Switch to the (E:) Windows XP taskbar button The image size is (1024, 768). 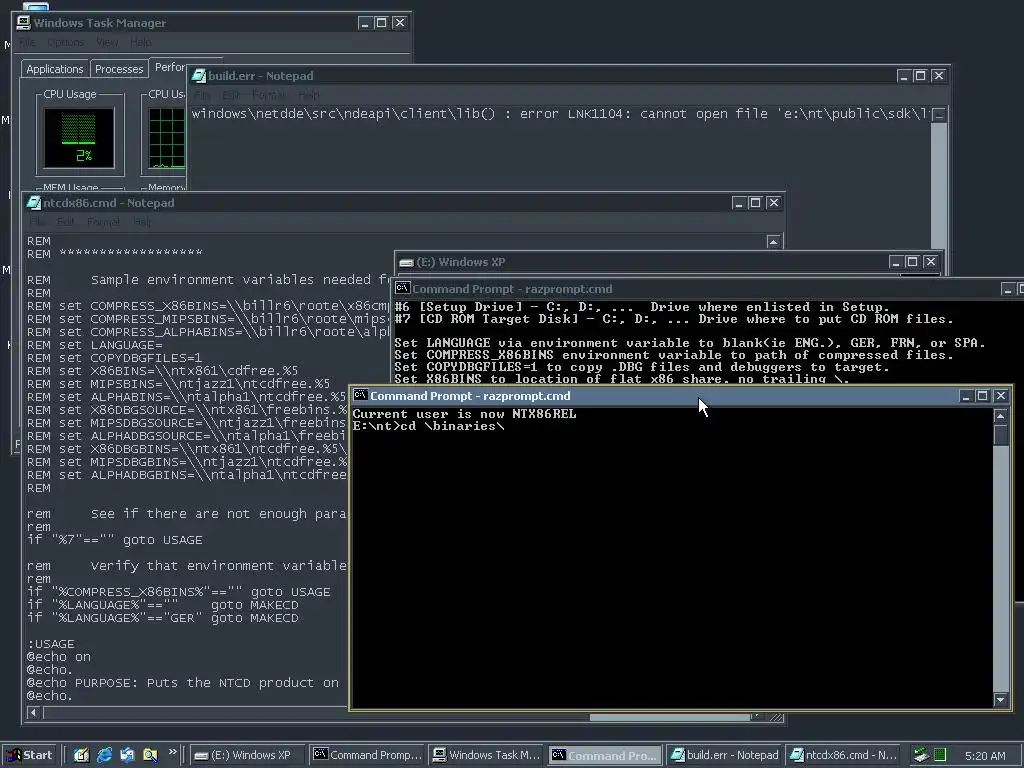coord(248,755)
